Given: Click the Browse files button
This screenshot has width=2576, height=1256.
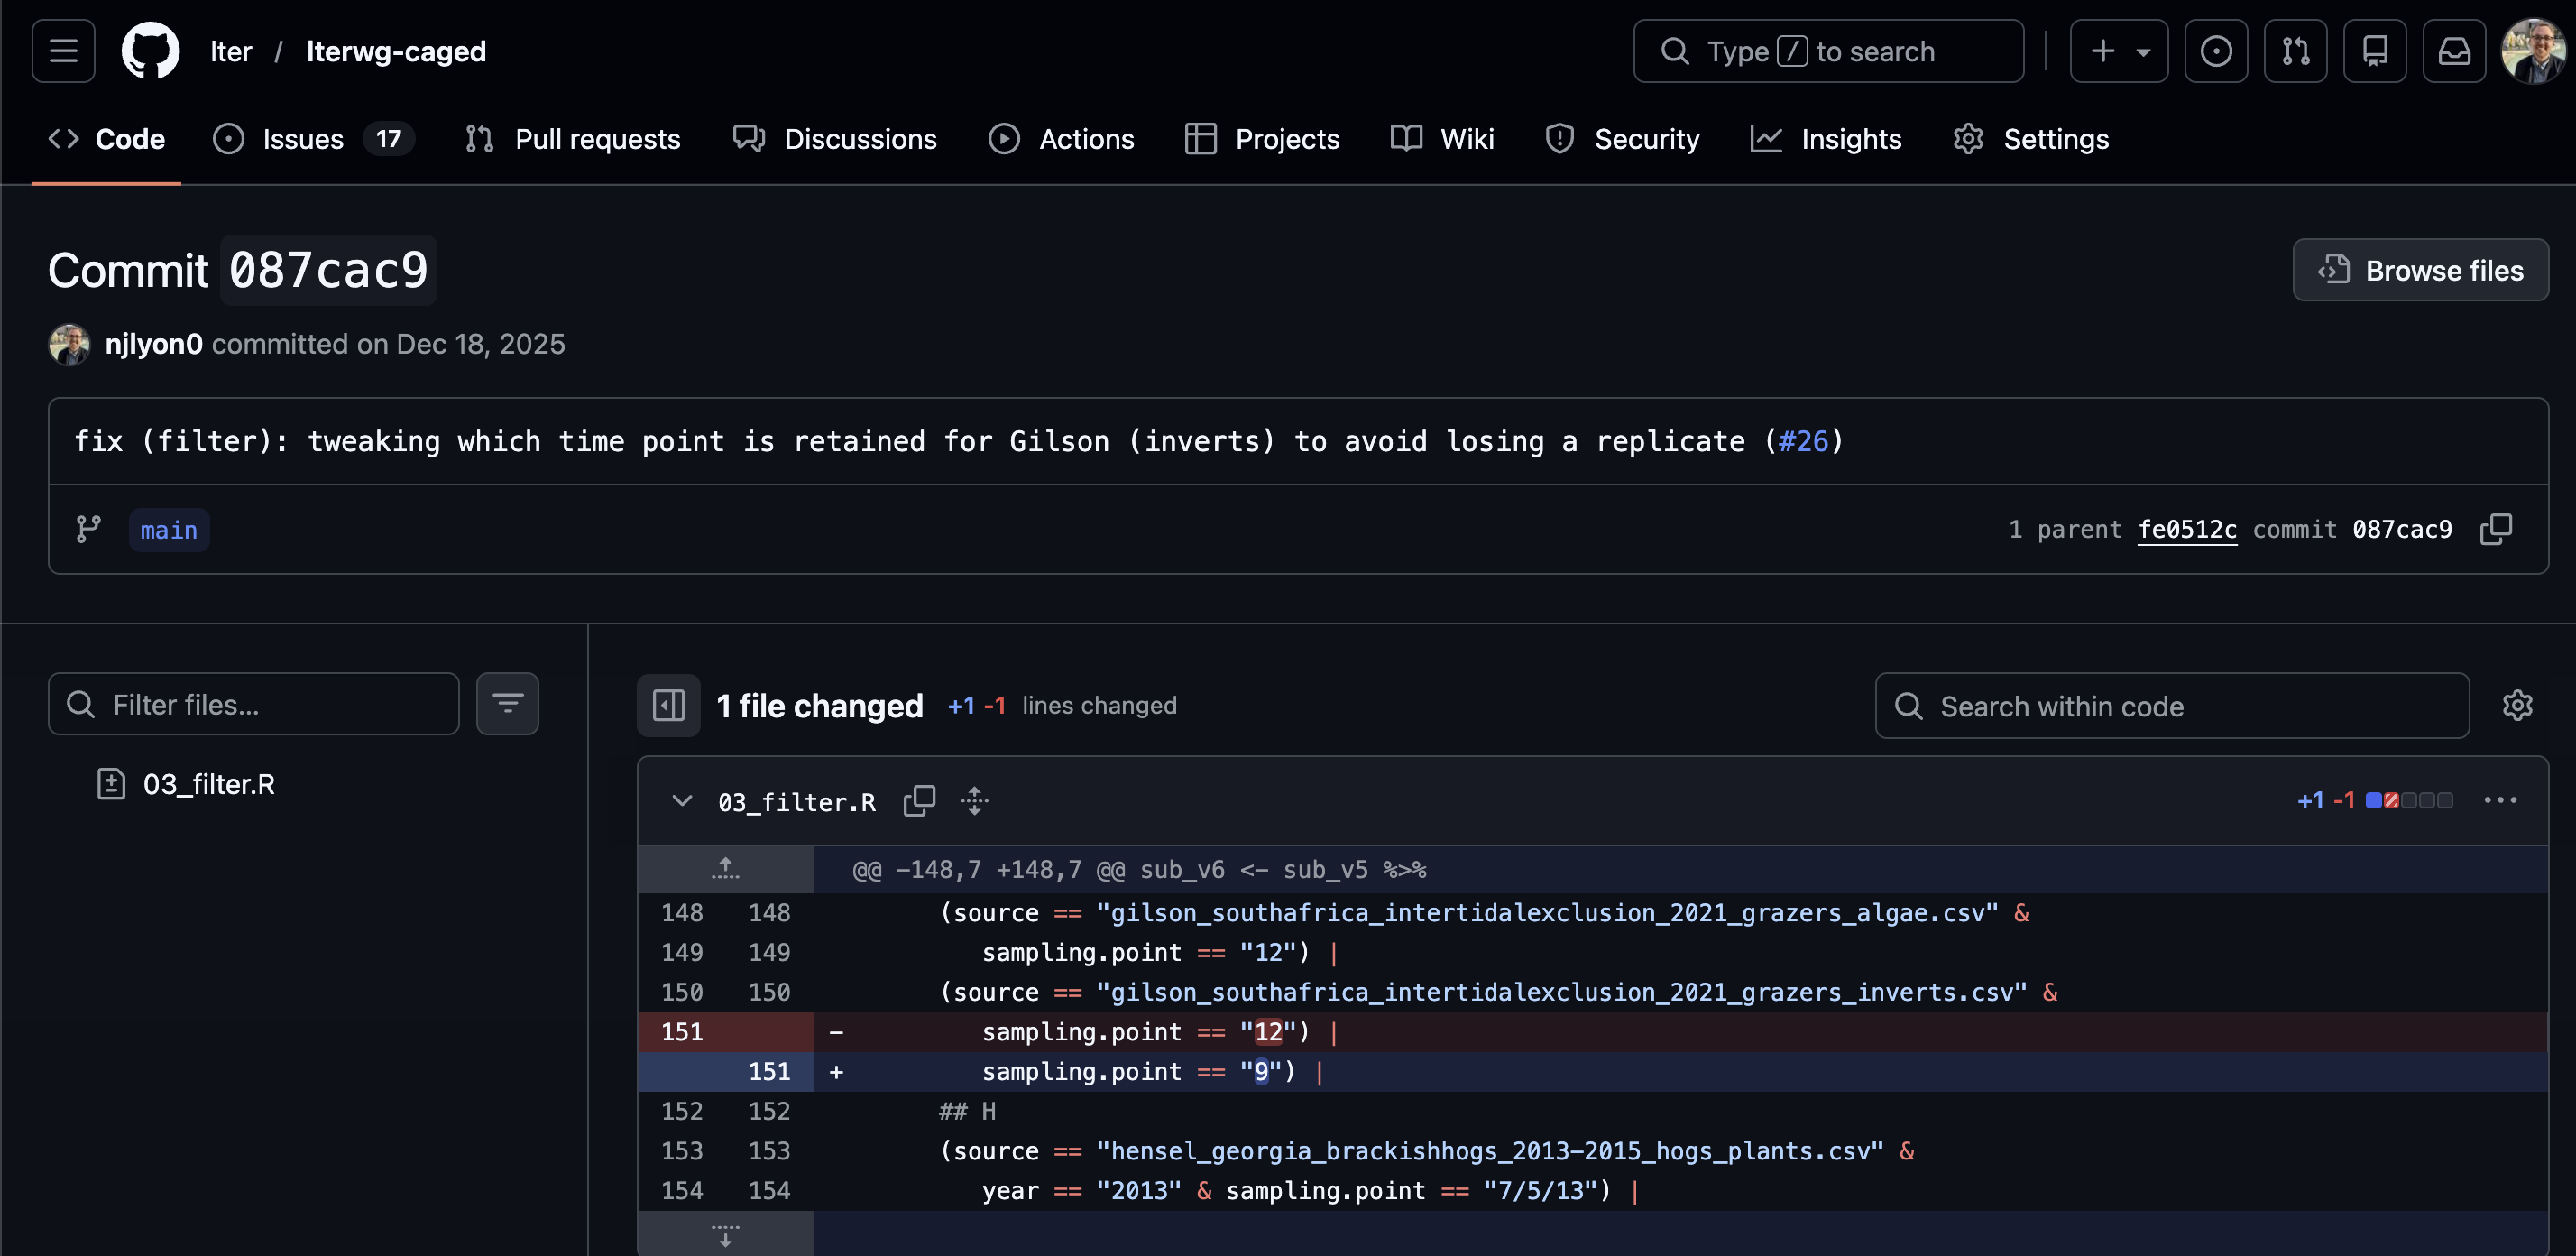Looking at the screenshot, I should point(2420,270).
